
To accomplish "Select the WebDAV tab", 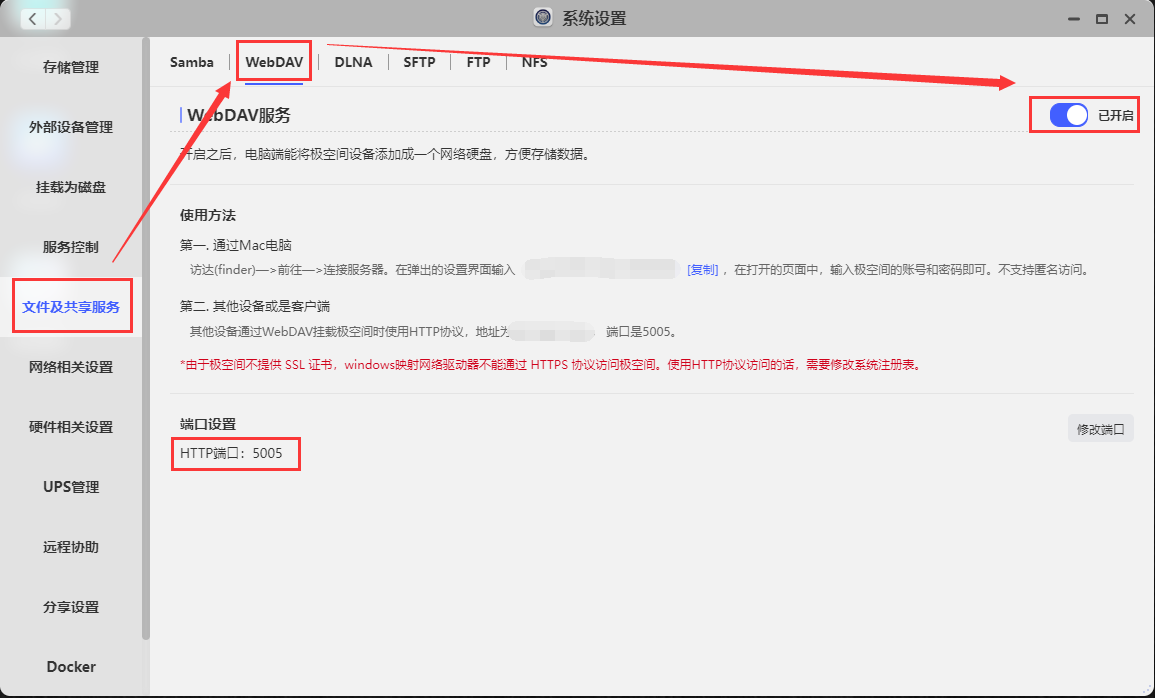I will coord(274,62).
